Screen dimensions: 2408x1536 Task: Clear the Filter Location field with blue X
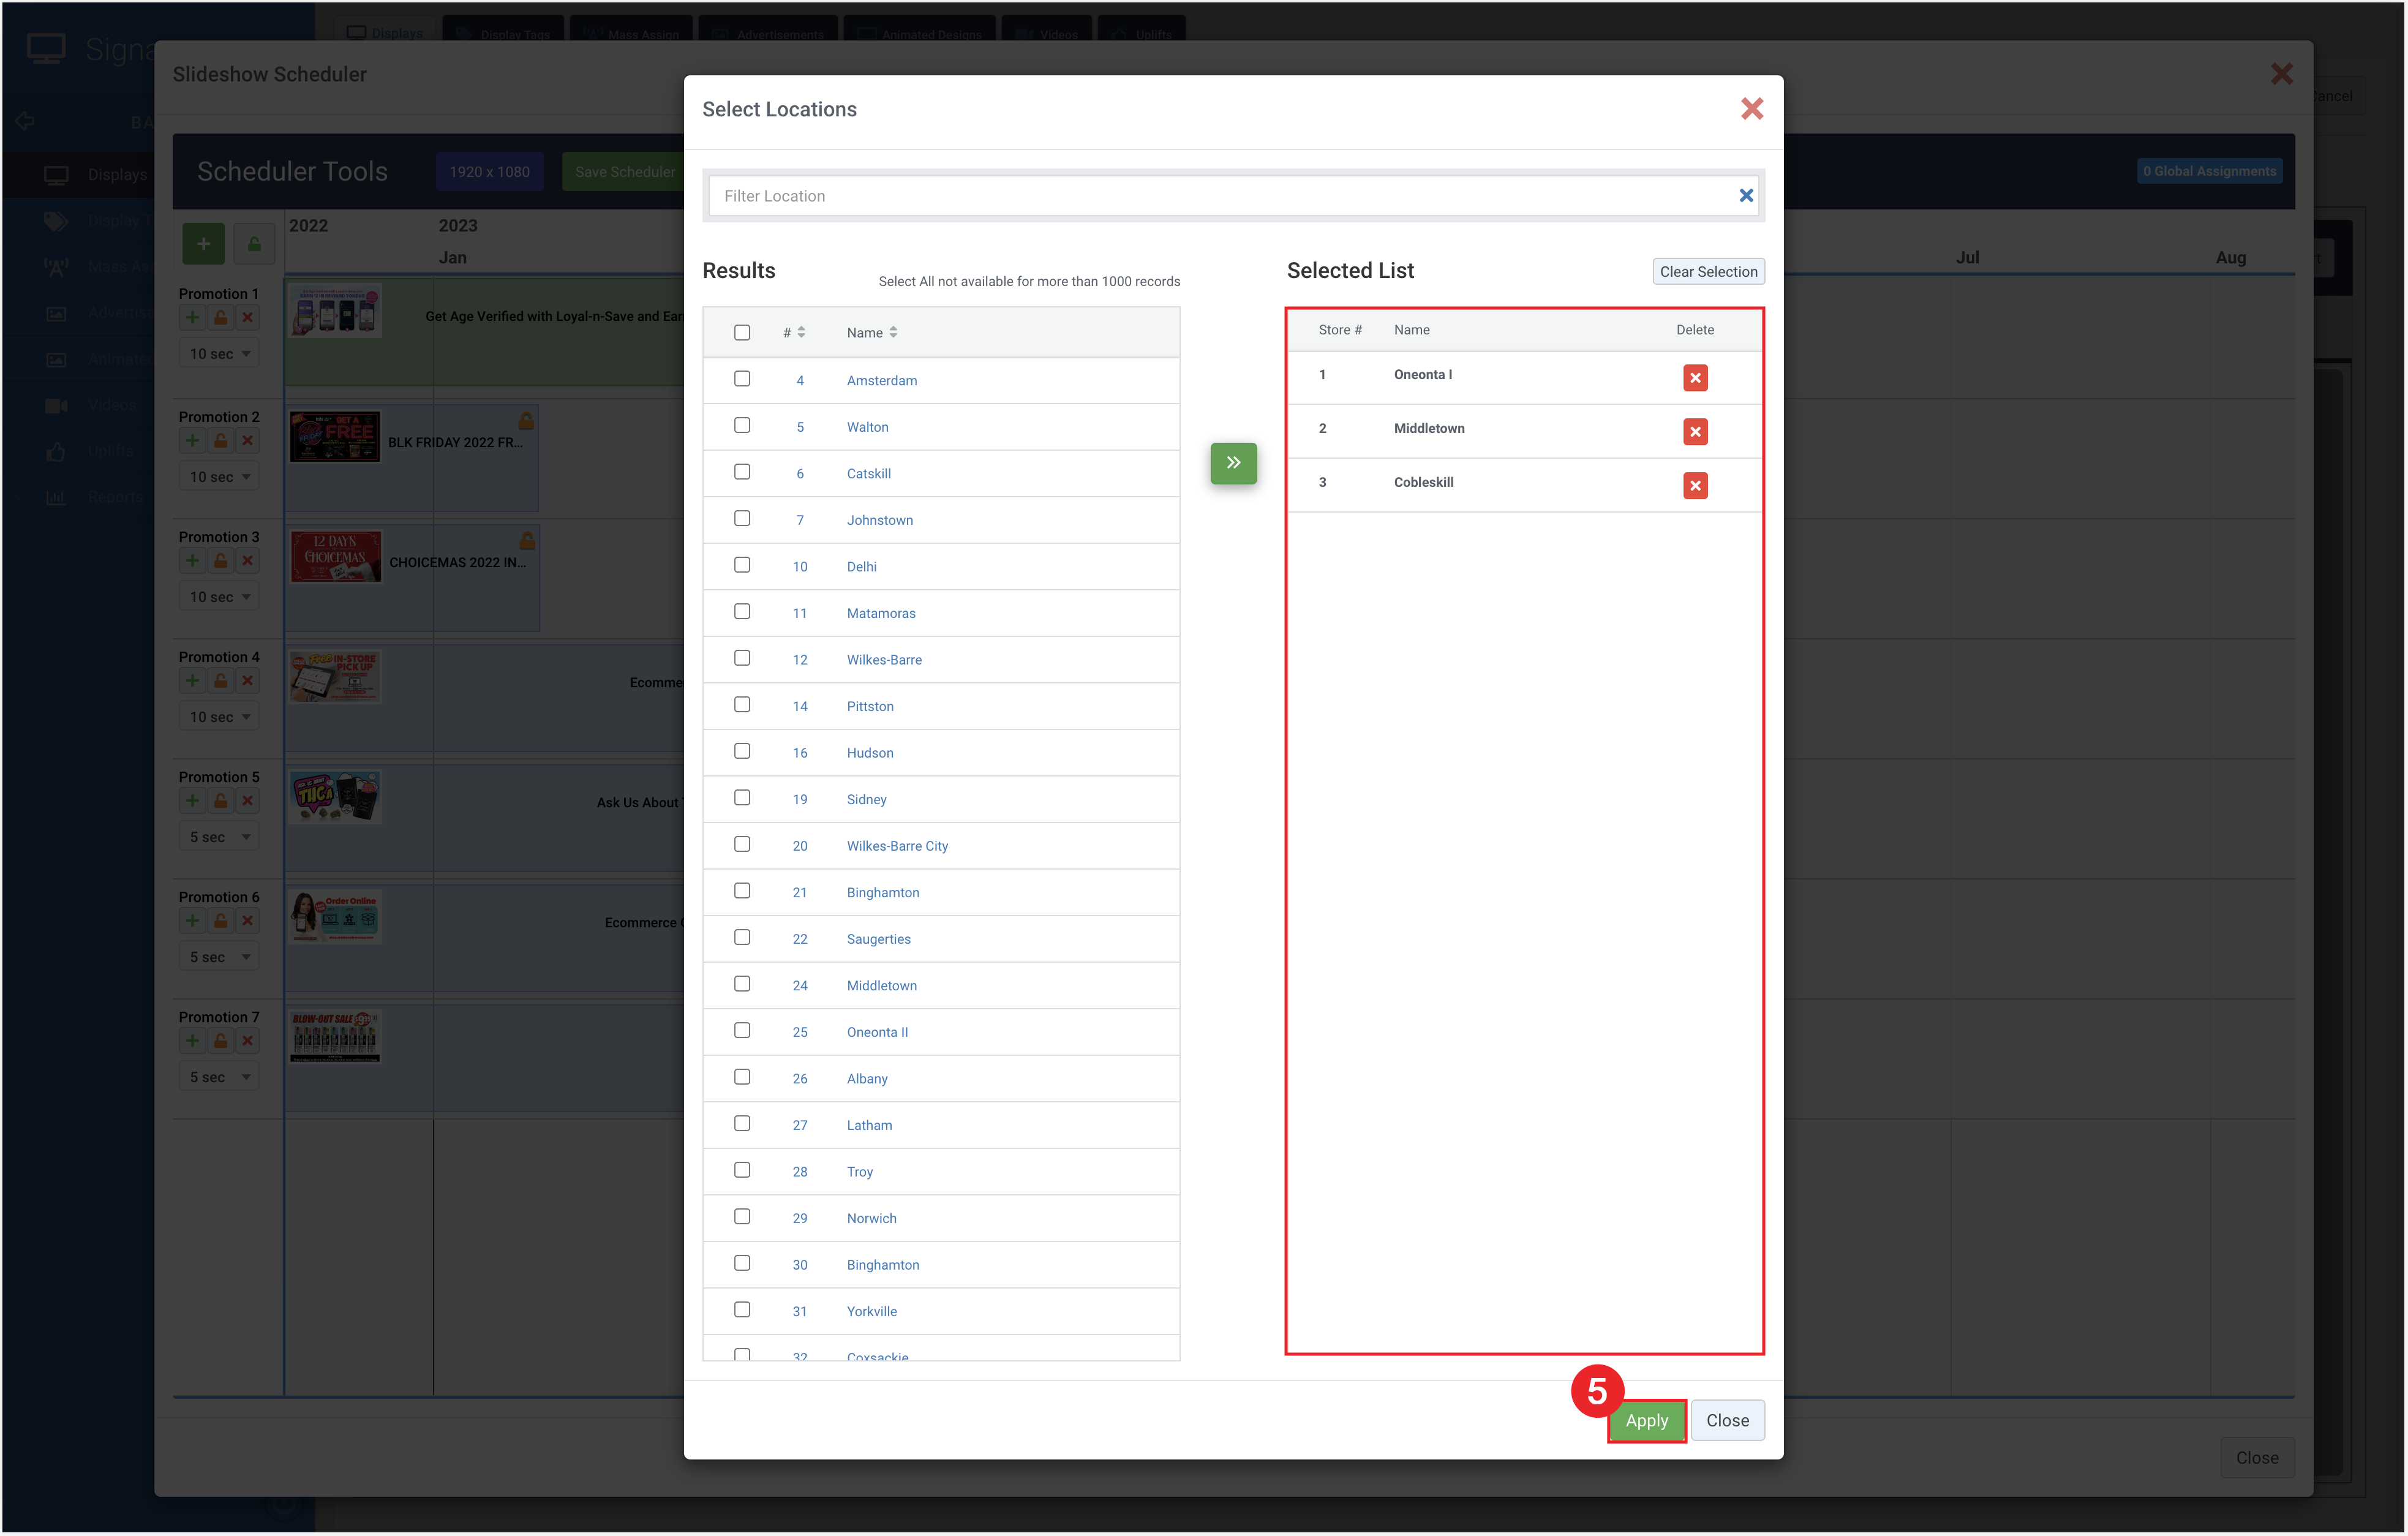click(x=1745, y=195)
